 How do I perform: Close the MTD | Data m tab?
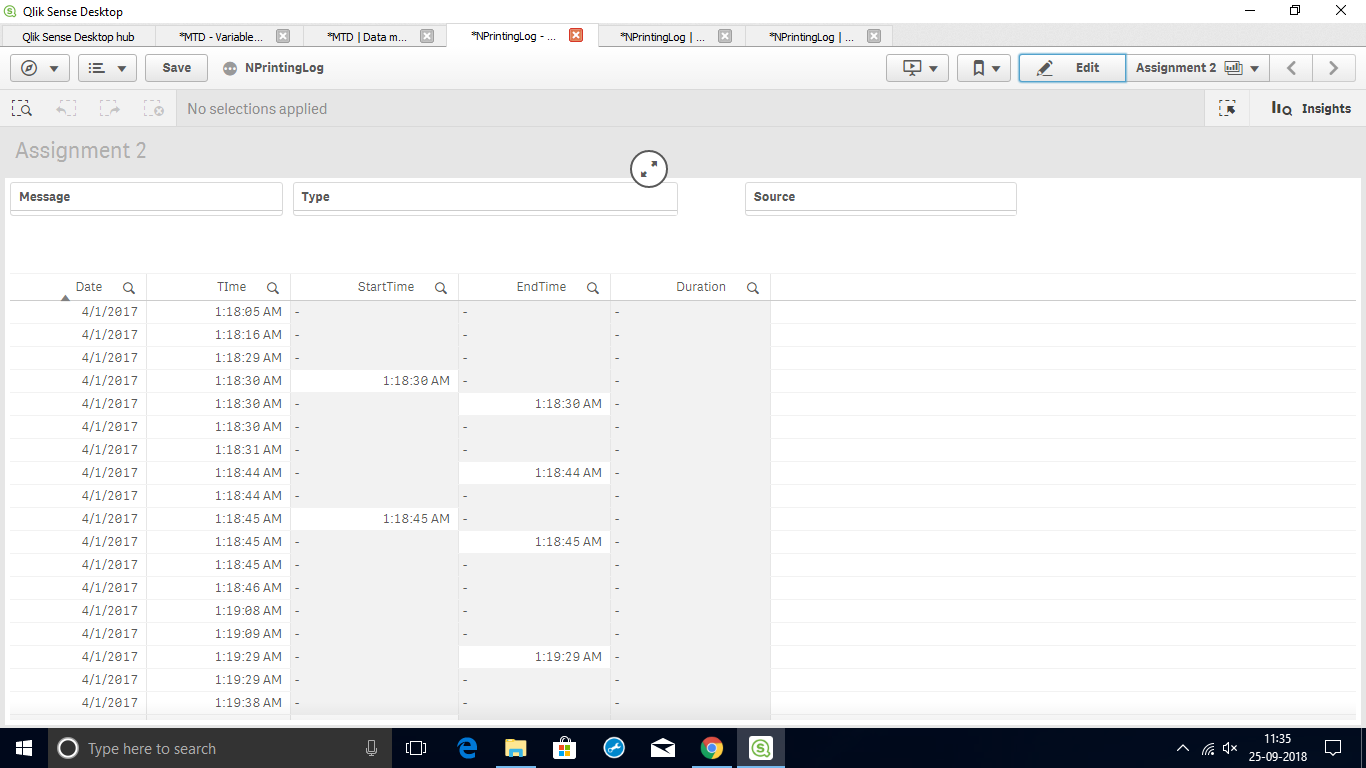(x=427, y=36)
